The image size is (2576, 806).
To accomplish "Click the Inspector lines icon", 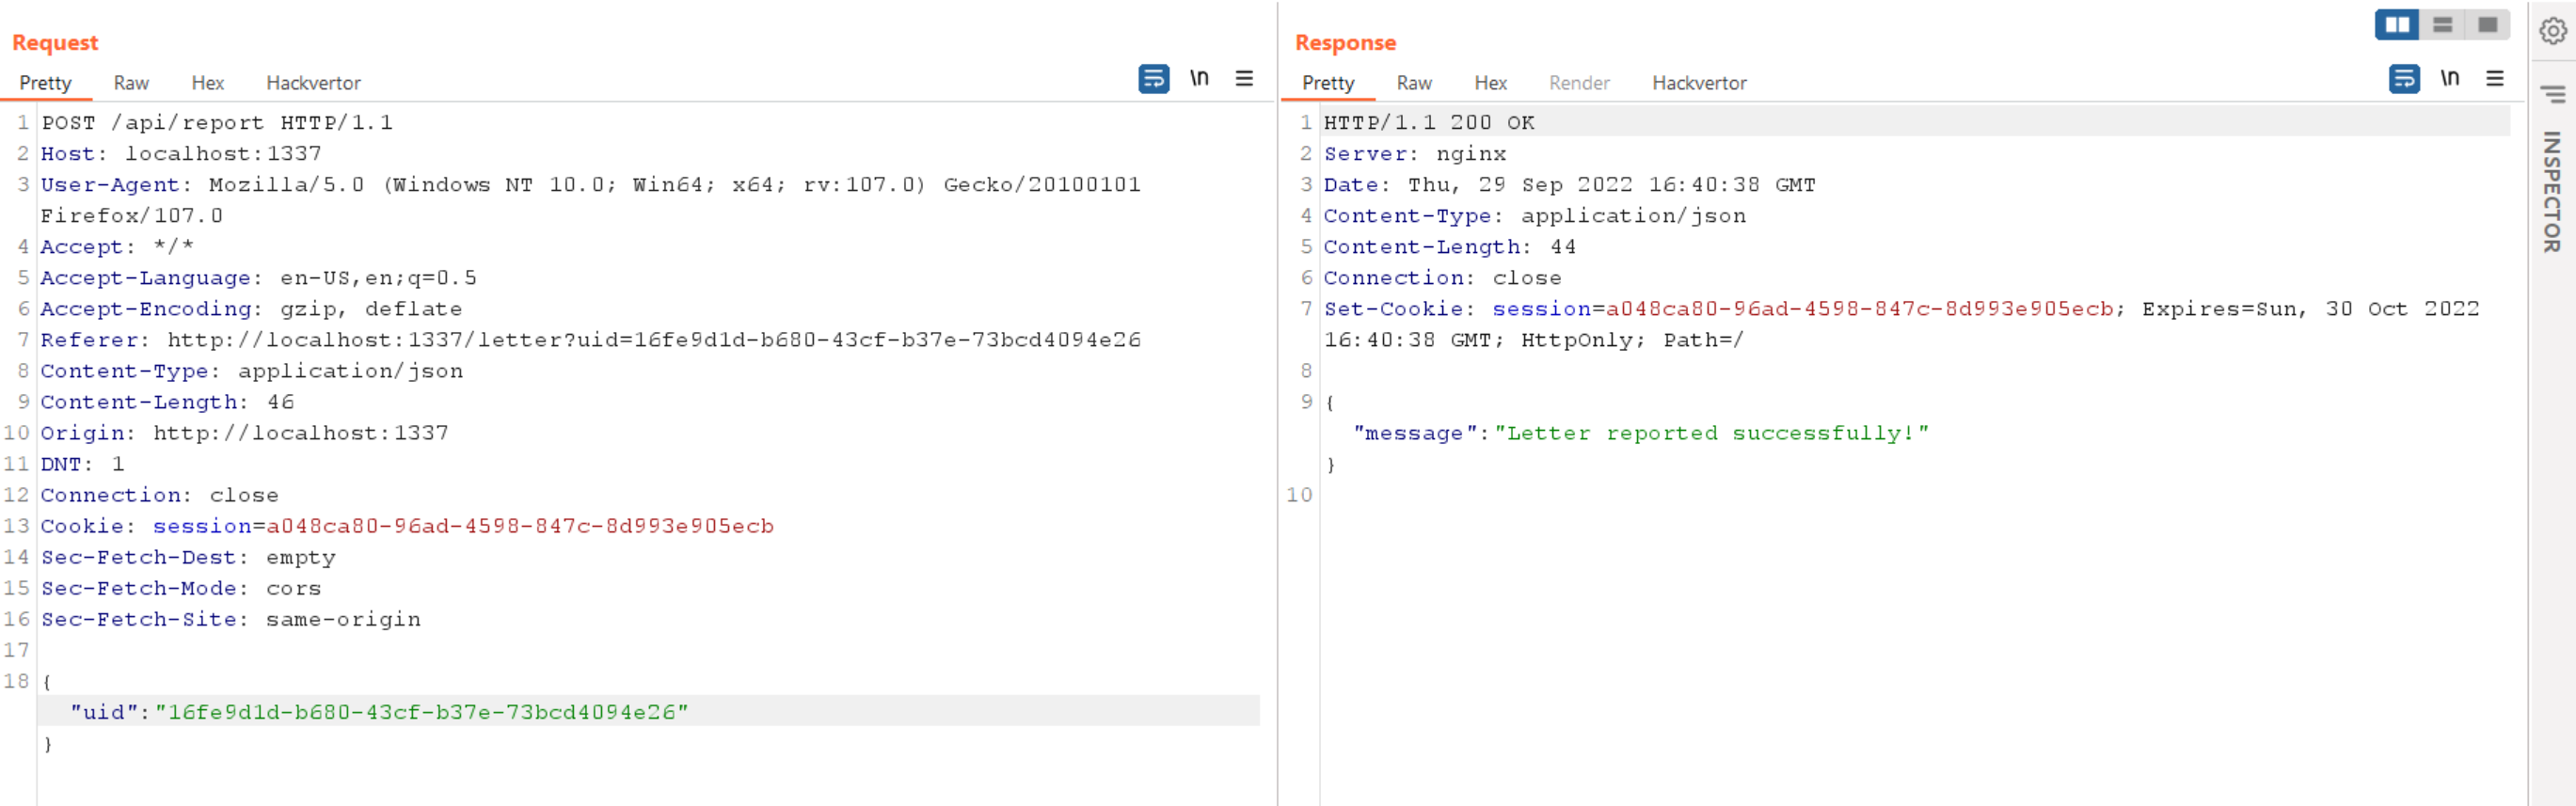I will [2552, 94].
